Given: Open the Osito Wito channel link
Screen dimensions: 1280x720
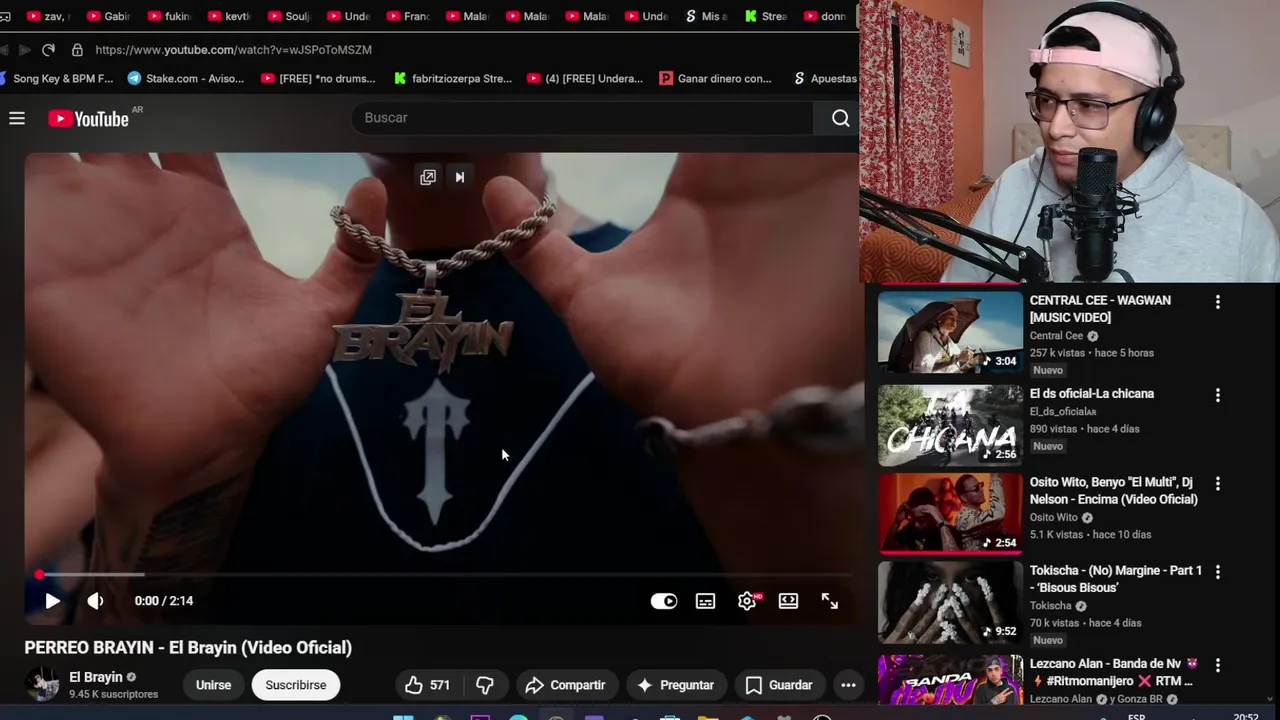Looking at the screenshot, I should 1054,518.
